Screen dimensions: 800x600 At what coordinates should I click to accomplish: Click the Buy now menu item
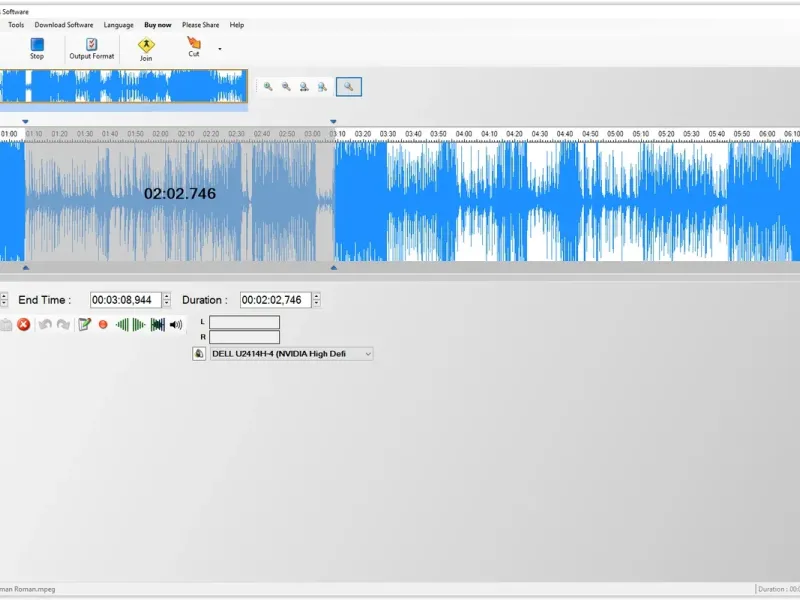tap(157, 25)
